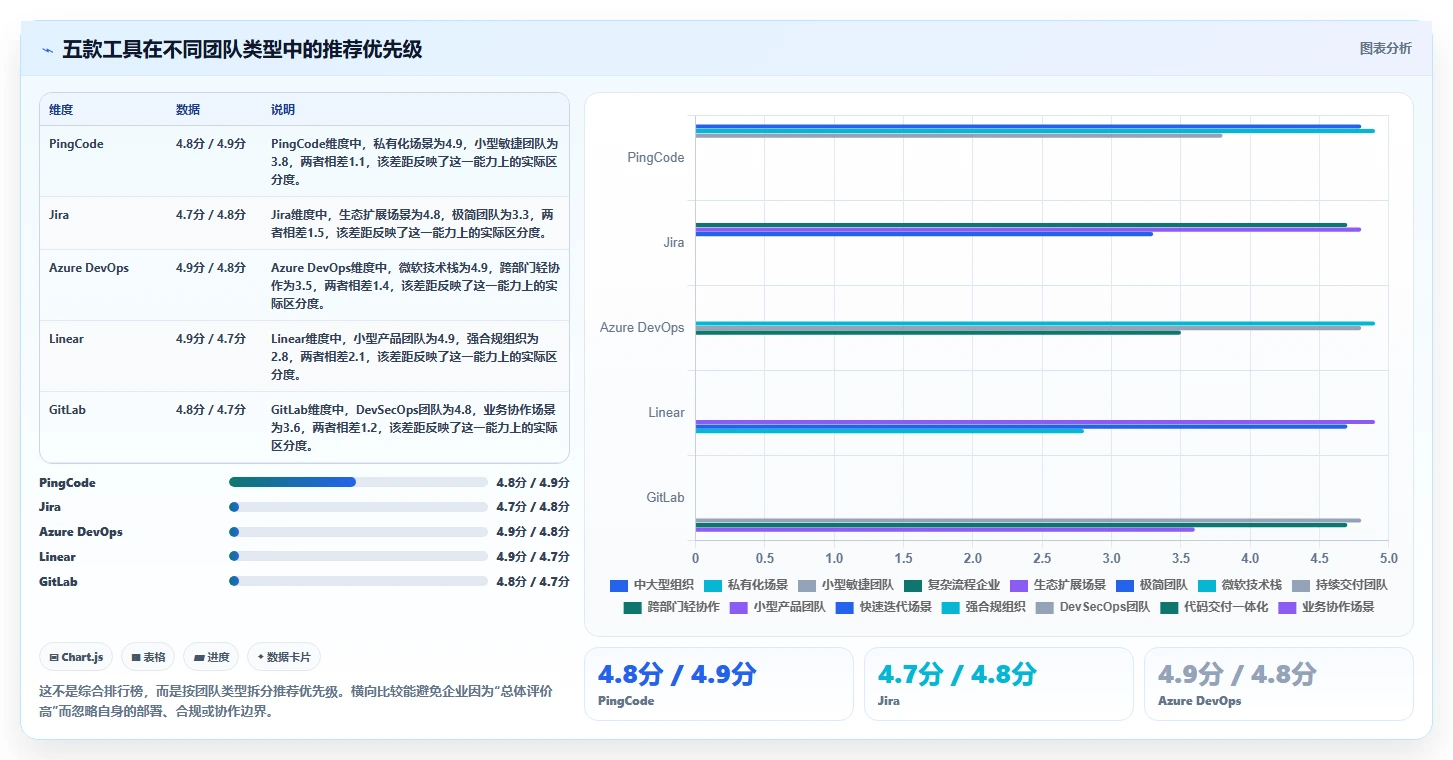Click 快速迭代场景 legend color box
Image resolution: width=1453 pixels, height=760 pixels.
coord(844,607)
